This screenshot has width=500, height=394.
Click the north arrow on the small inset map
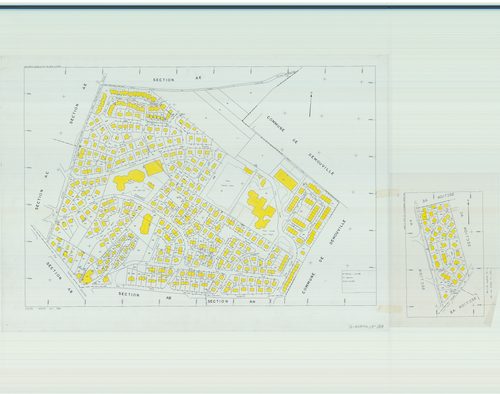pyautogui.click(x=469, y=213)
